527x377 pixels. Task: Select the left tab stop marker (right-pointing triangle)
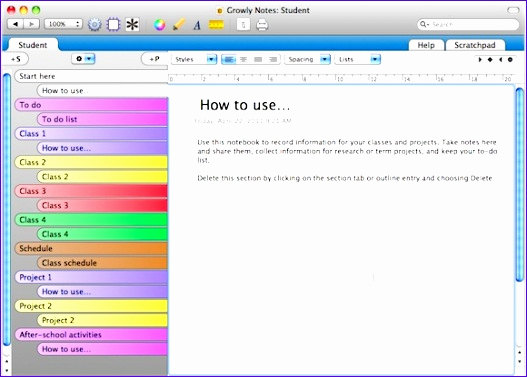[x=480, y=59]
